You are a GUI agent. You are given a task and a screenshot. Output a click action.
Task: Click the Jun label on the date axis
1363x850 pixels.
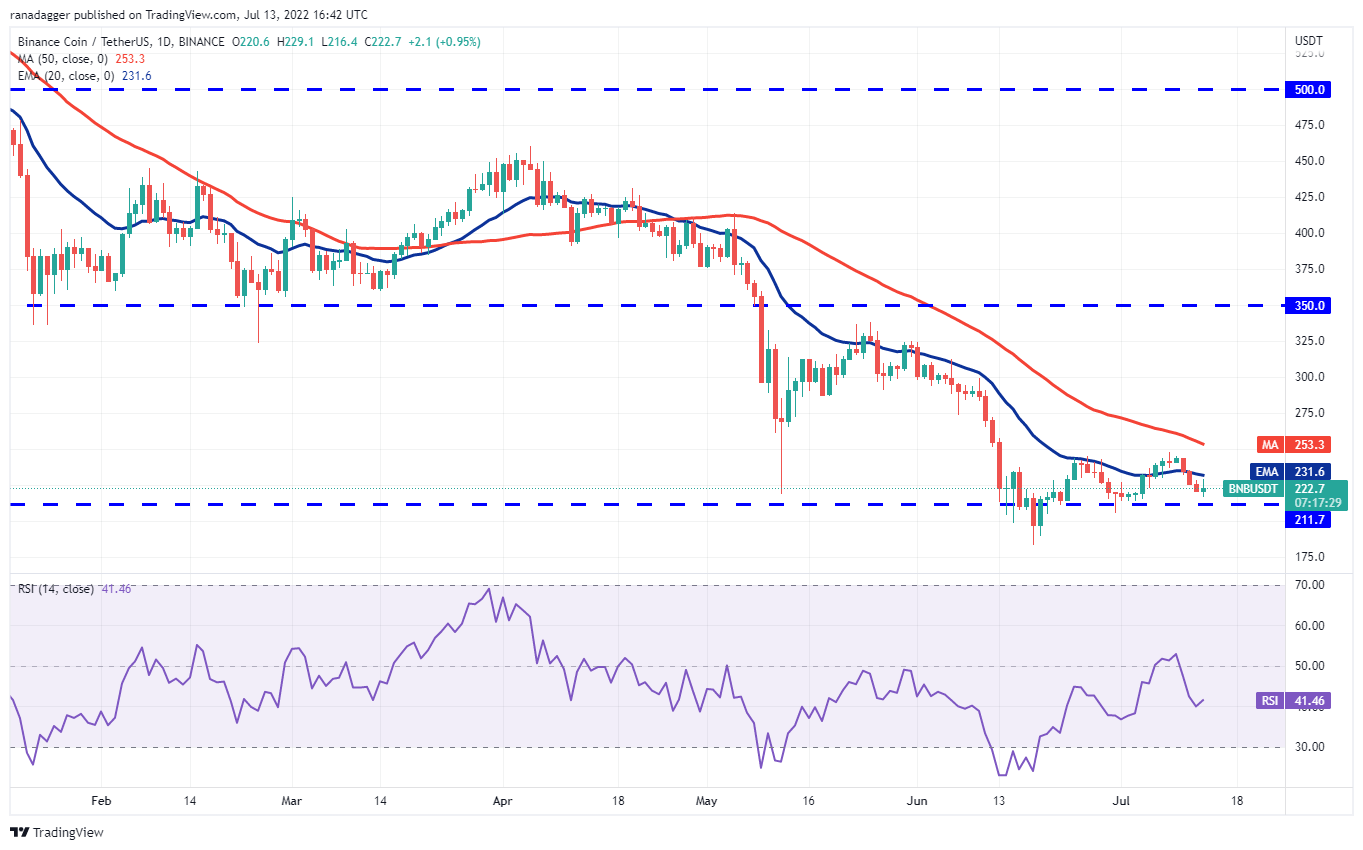[915, 801]
